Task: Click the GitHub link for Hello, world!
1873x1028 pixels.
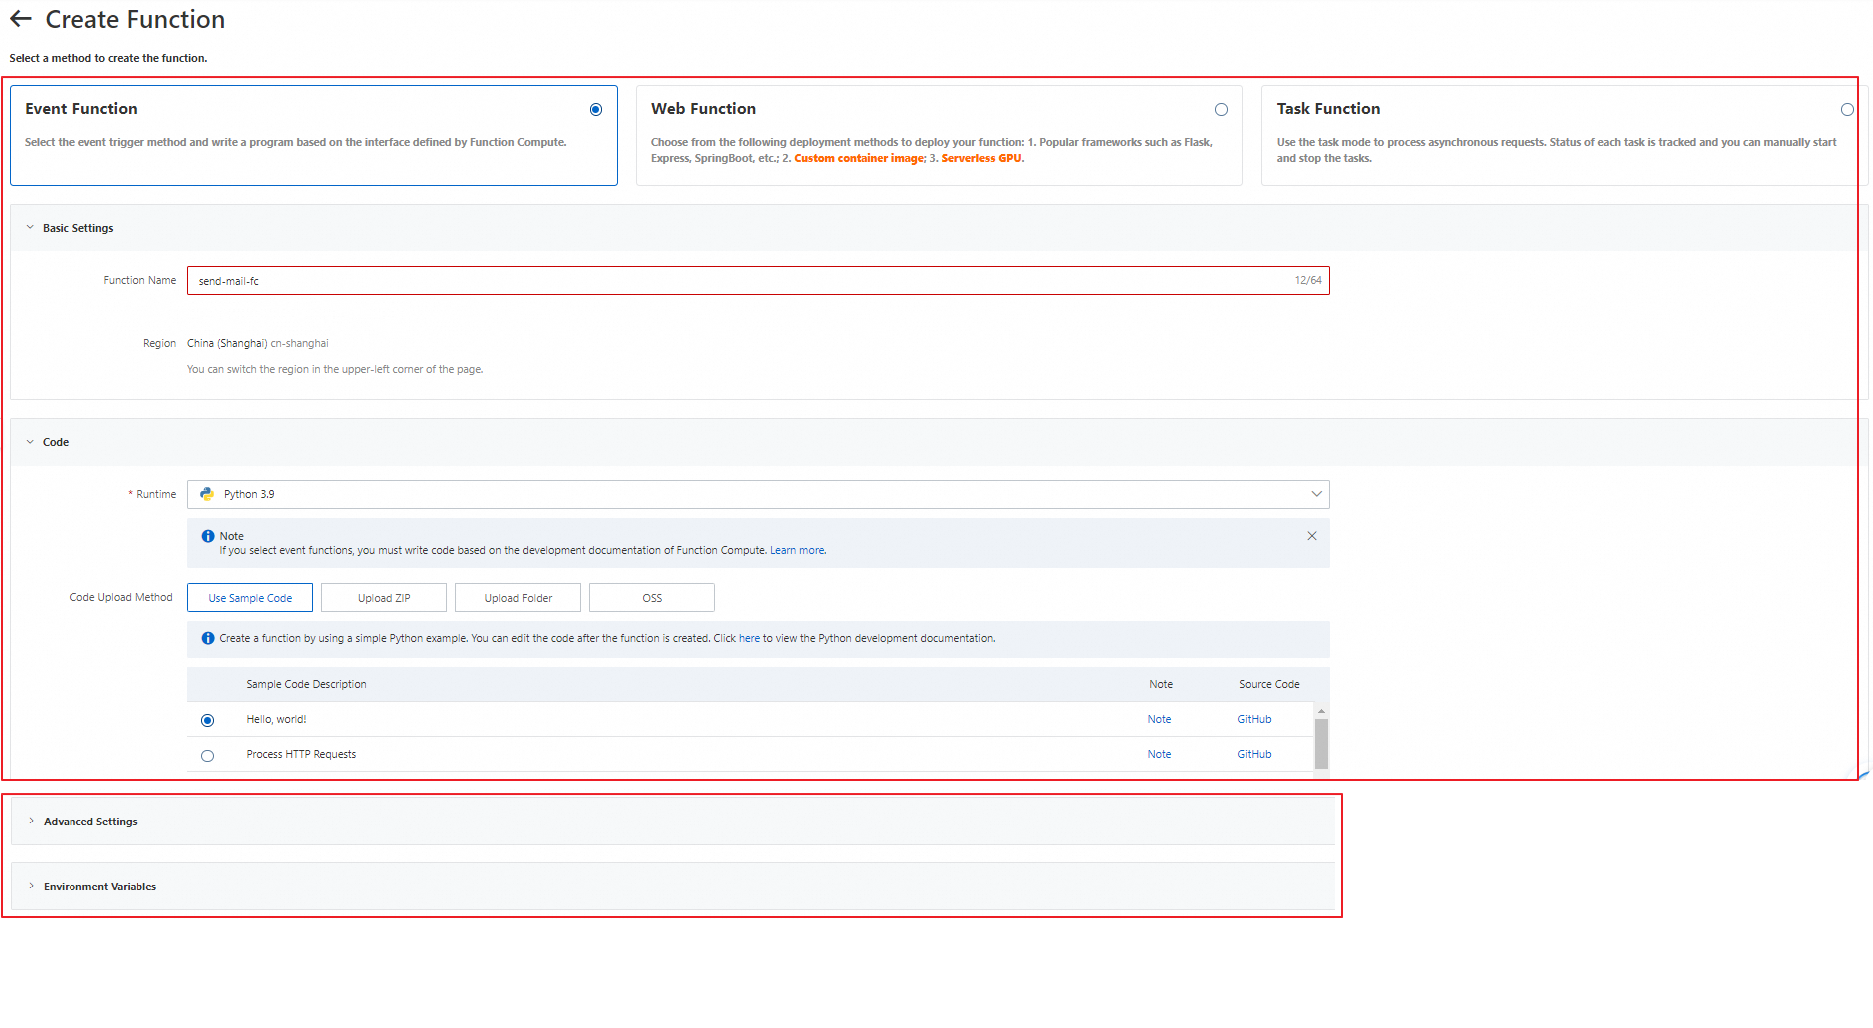Action: point(1253,719)
